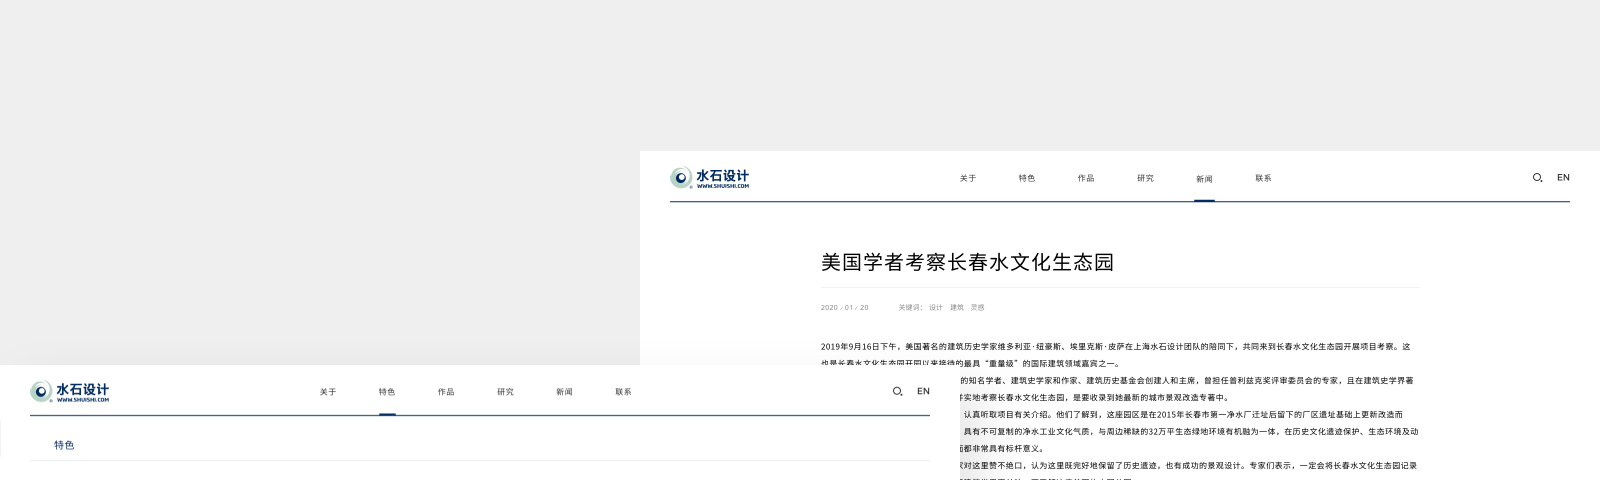Select 作品 in the 特色 page navigation
Viewport: 1600px width, 480px height.
point(445,392)
